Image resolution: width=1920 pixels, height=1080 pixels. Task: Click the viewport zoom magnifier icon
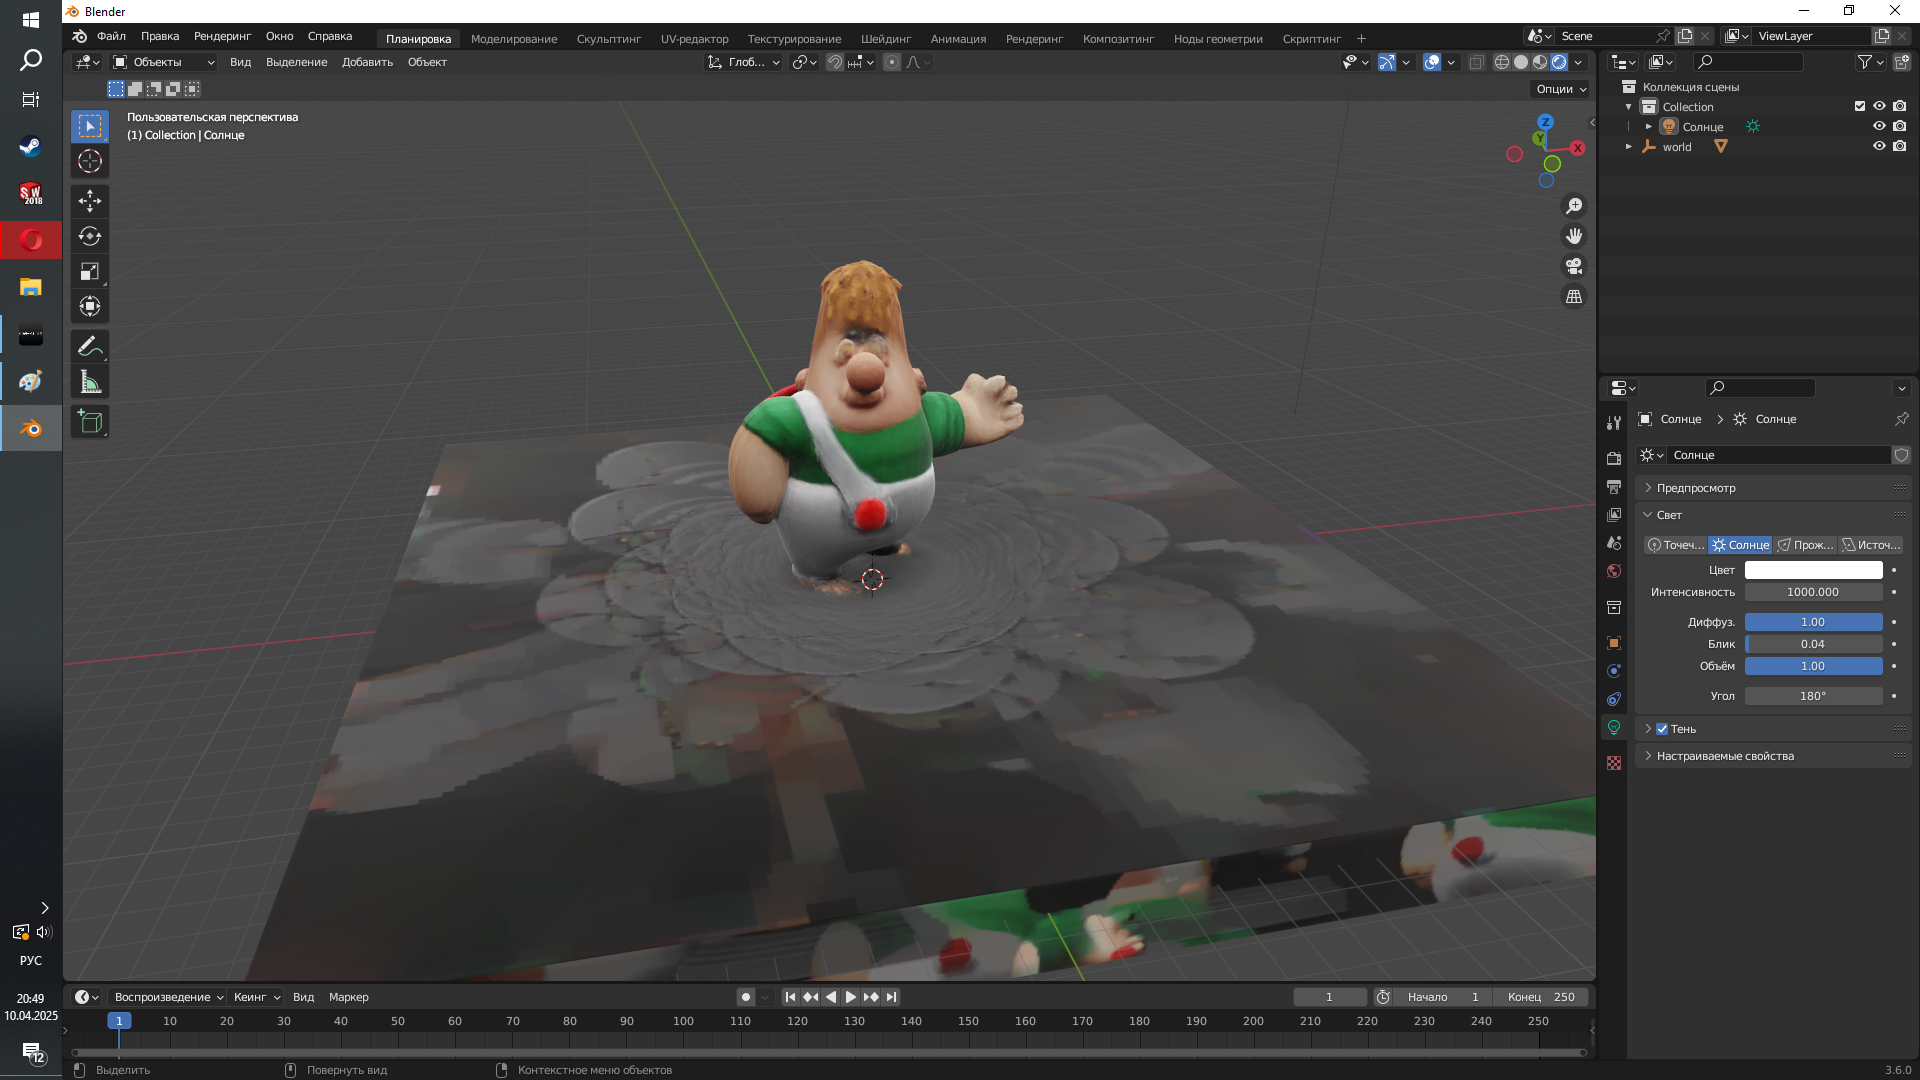1574,206
